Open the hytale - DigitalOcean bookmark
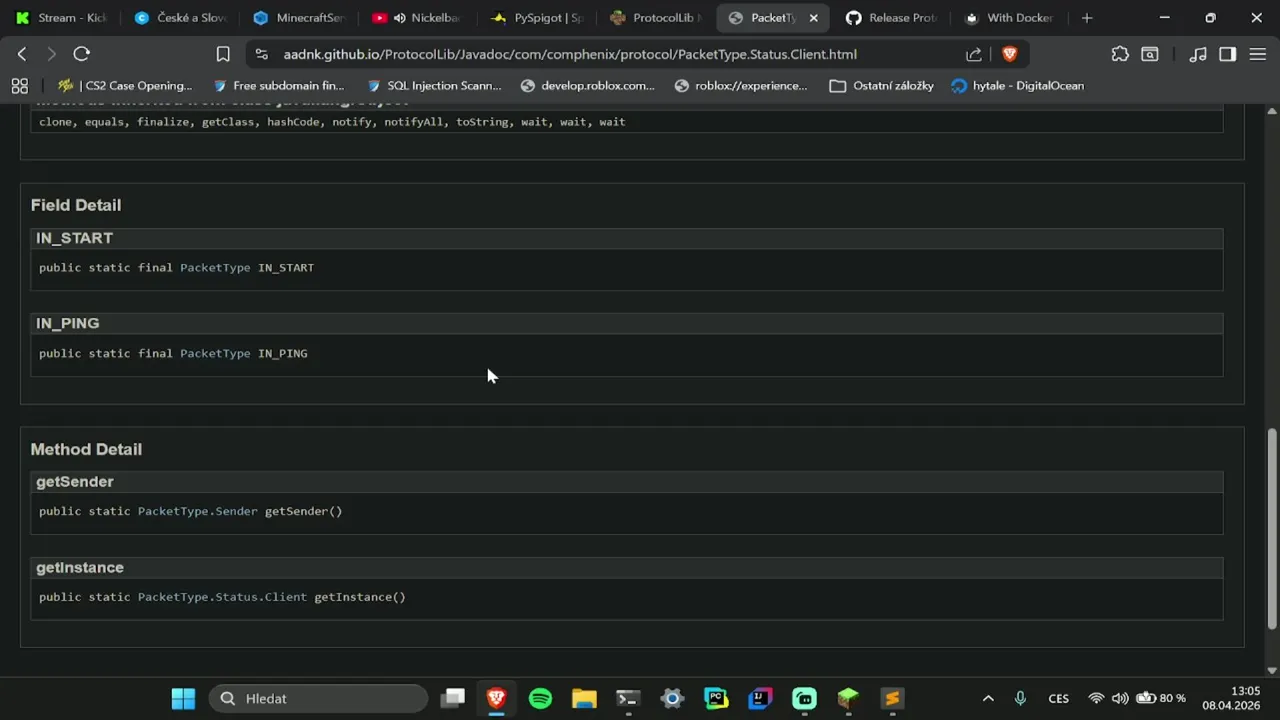 click(1017, 86)
